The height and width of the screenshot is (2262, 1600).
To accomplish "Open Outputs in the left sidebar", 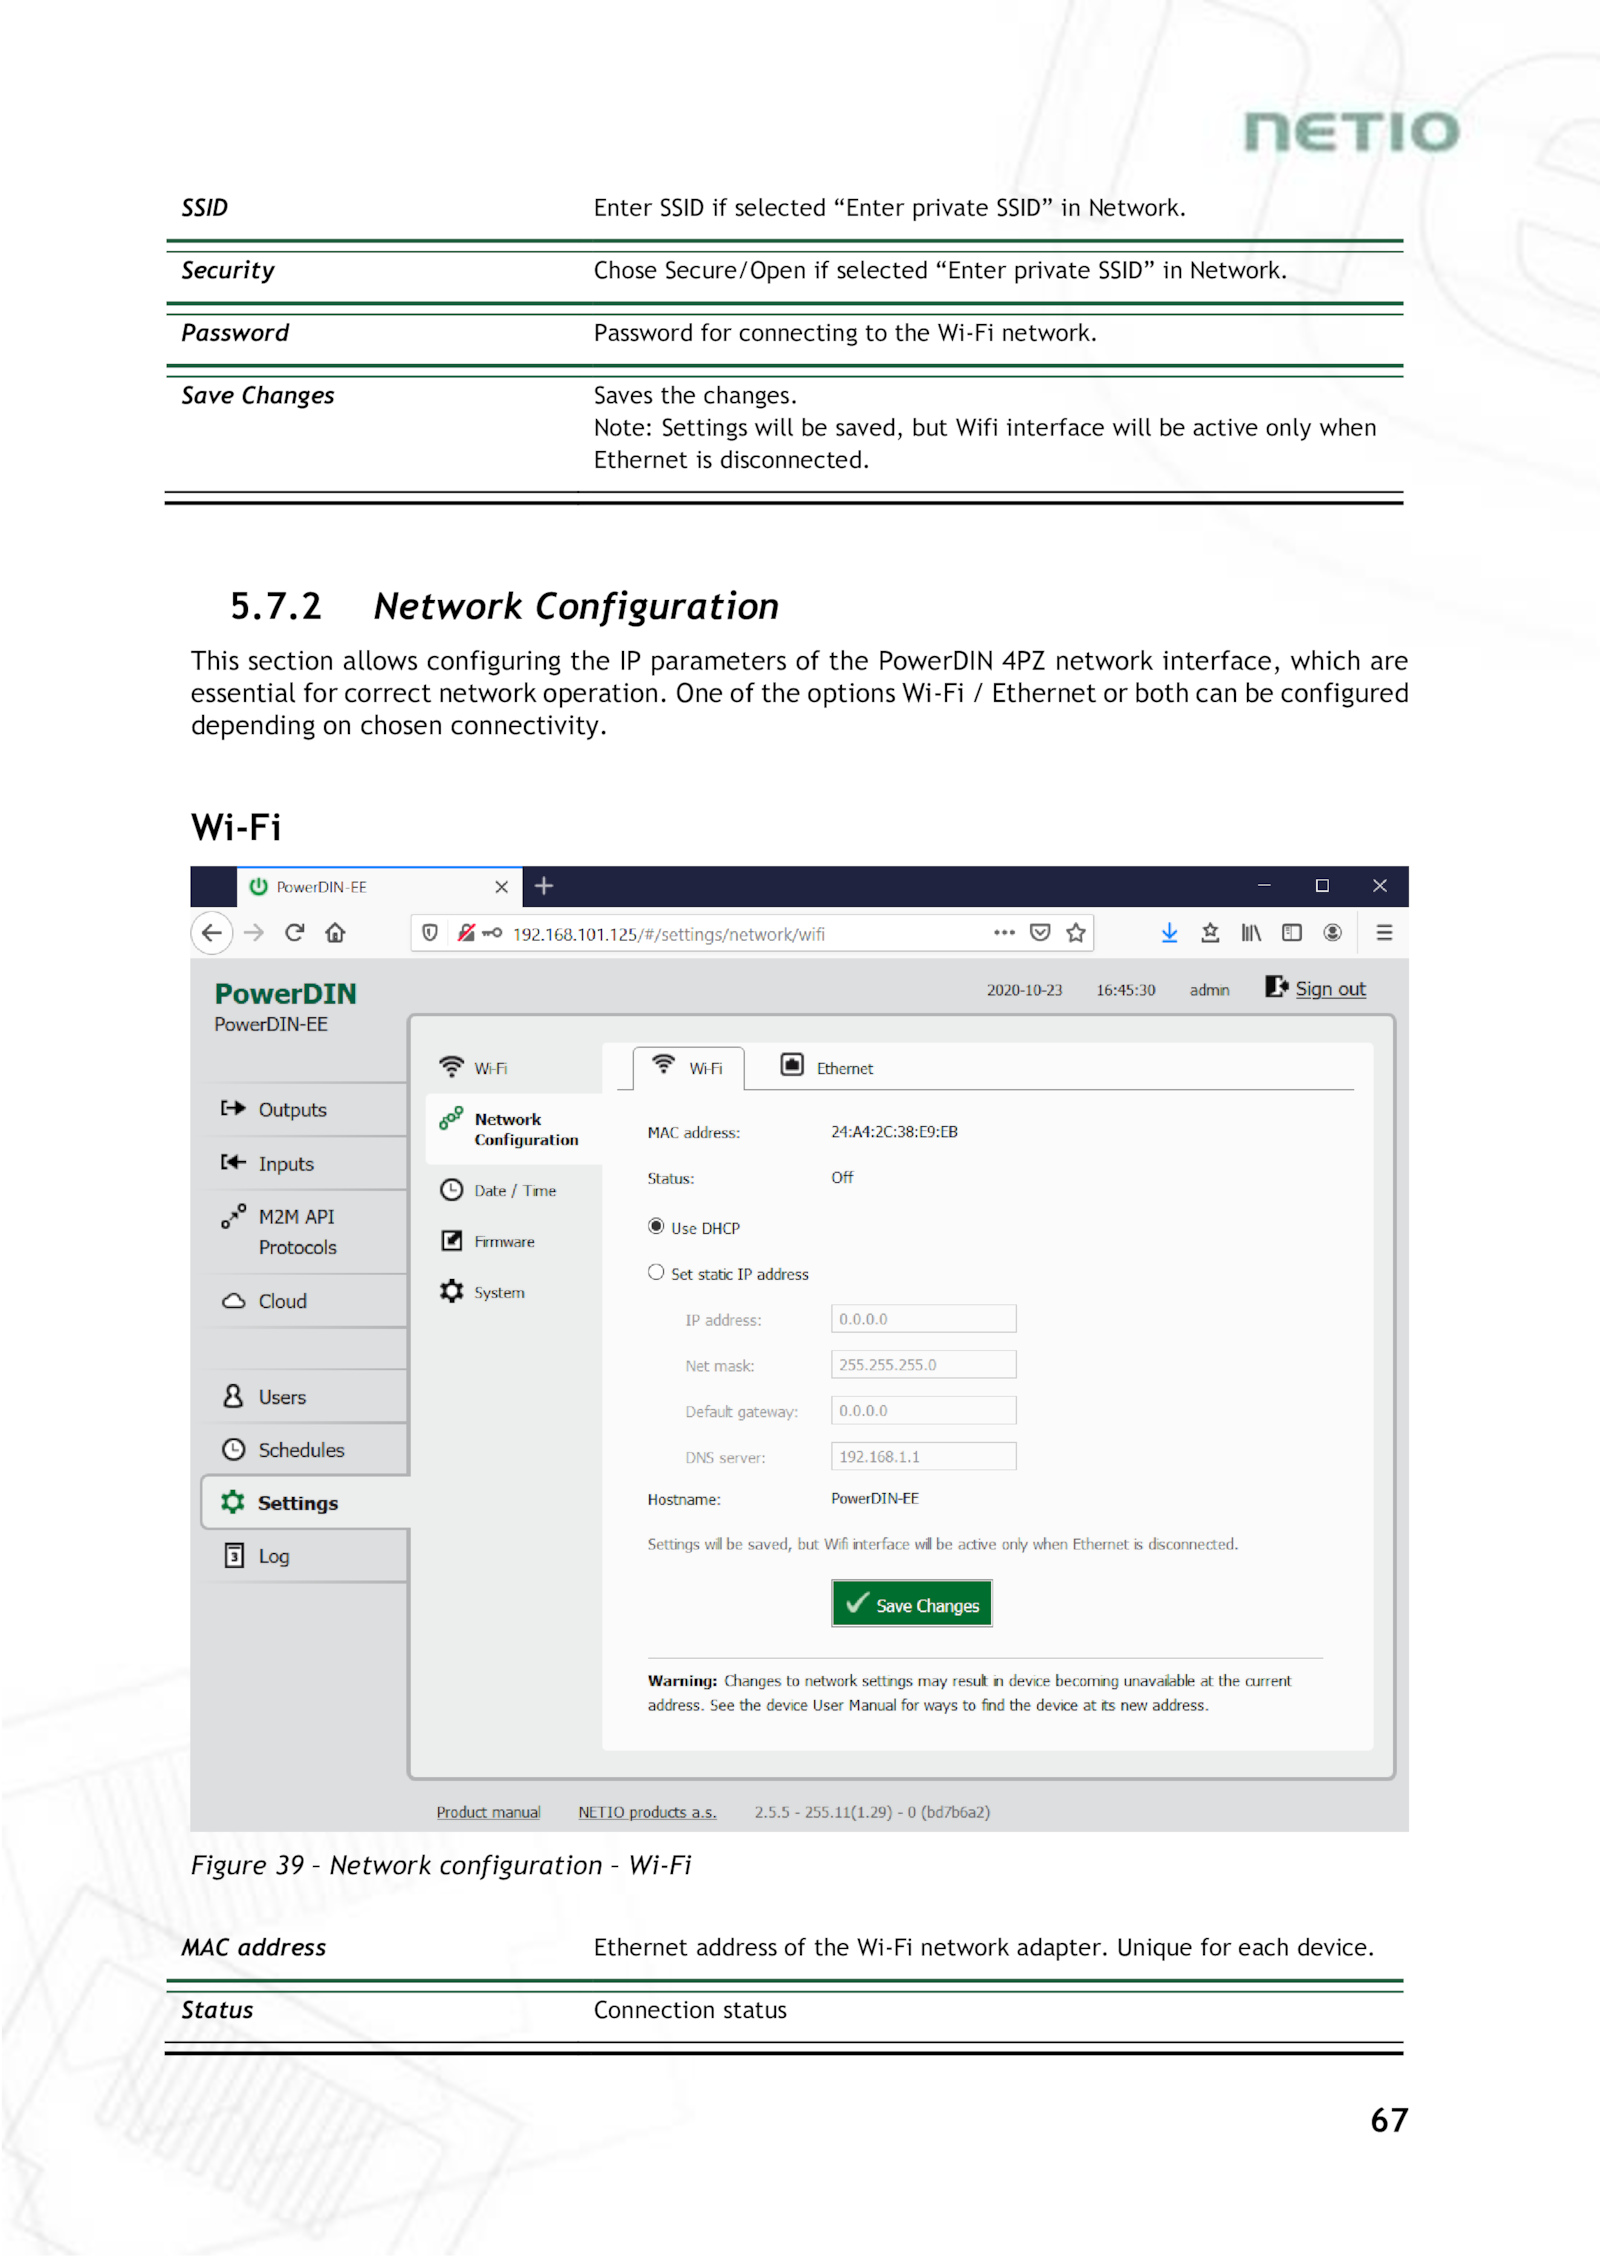I will [x=291, y=1110].
